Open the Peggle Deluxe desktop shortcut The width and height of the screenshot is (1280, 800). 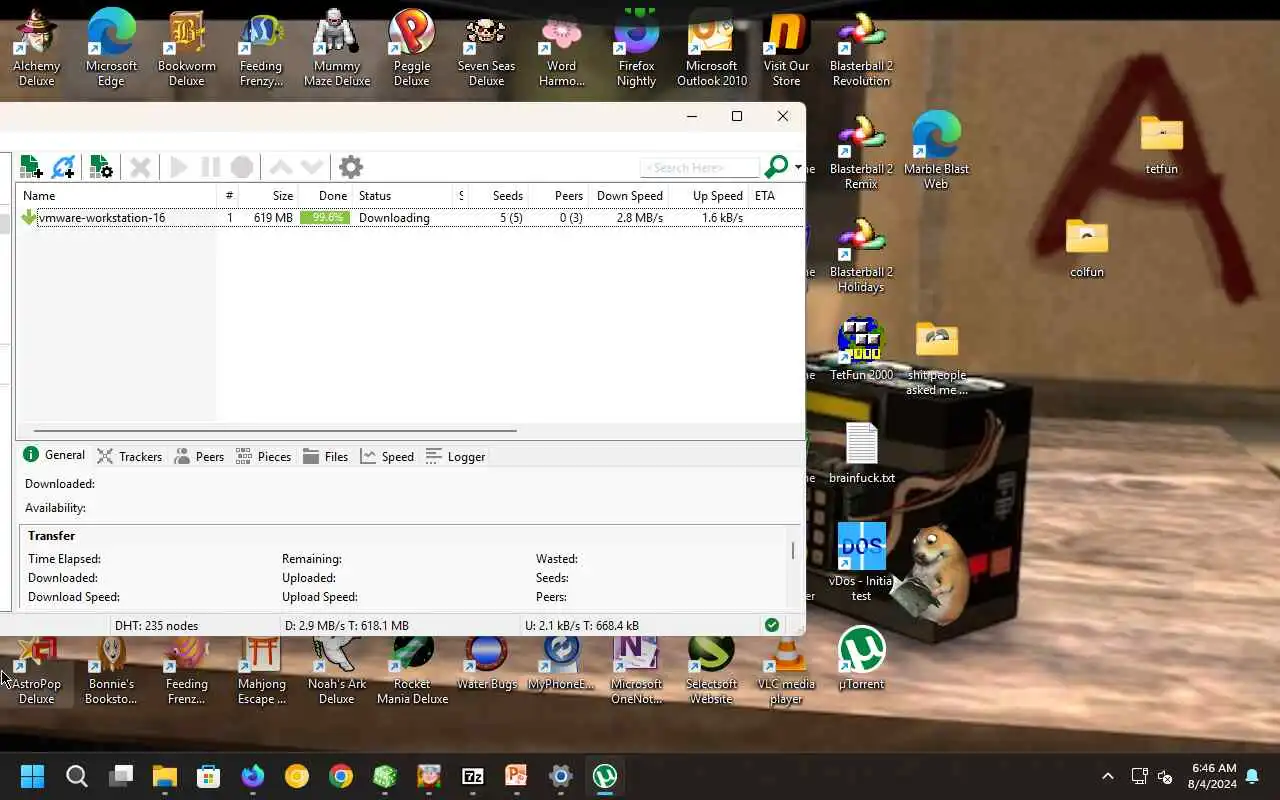pos(411,48)
